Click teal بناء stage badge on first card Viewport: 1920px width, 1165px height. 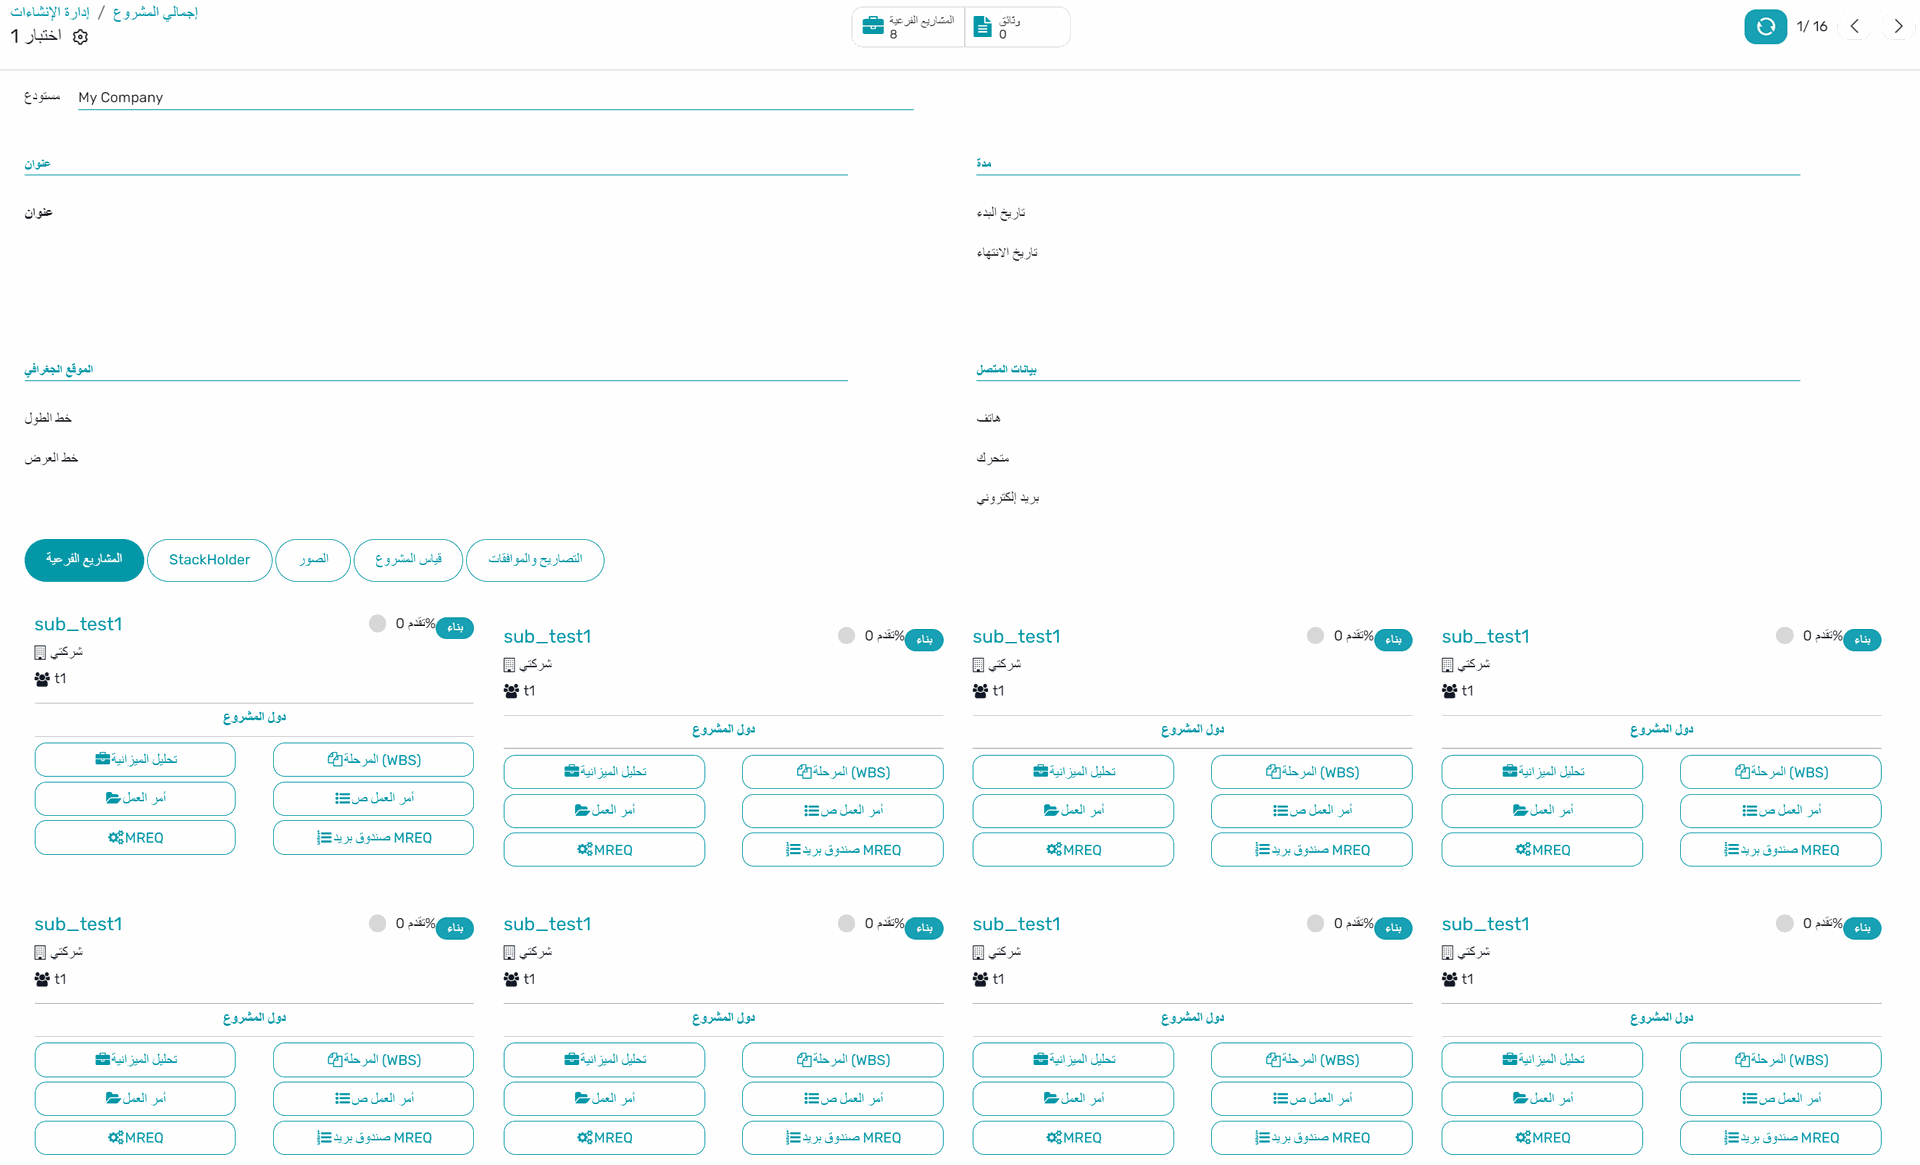click(455, 627)
